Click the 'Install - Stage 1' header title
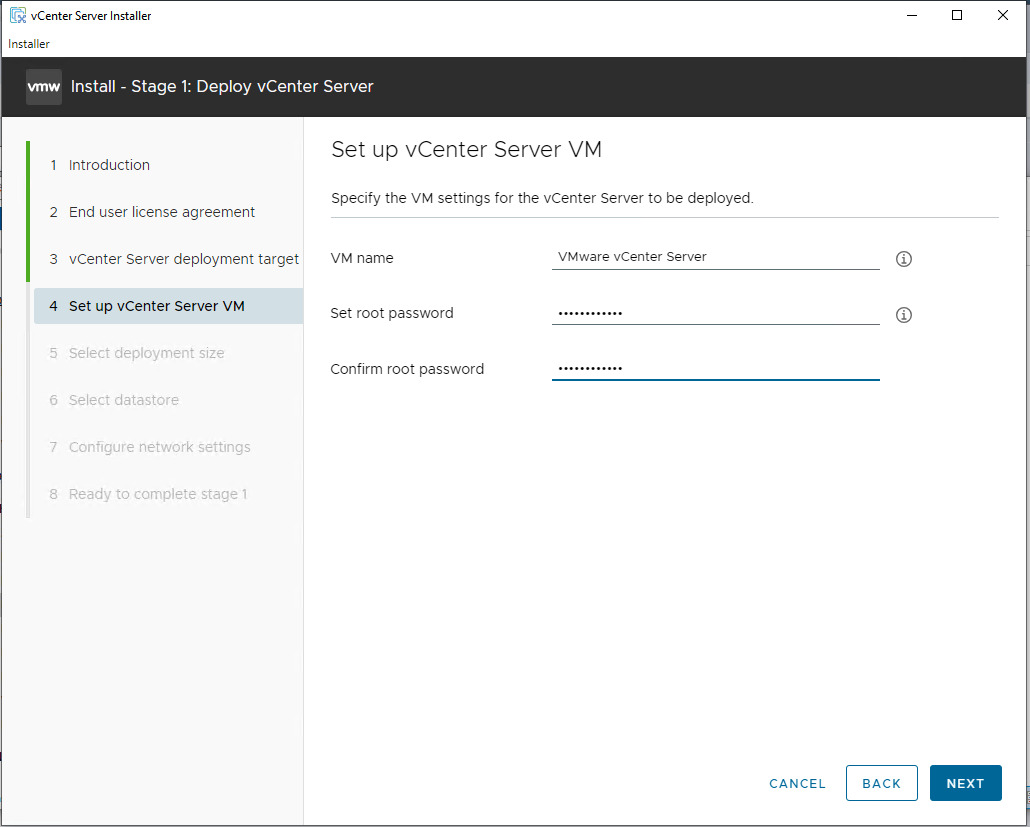The image size is (1030, 827). point(222,87)
